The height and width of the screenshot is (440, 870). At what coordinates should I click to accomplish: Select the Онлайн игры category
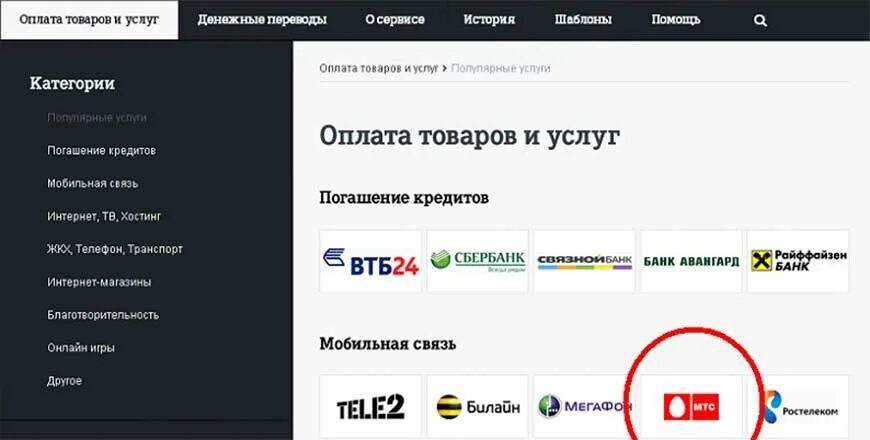click(81, 348)
